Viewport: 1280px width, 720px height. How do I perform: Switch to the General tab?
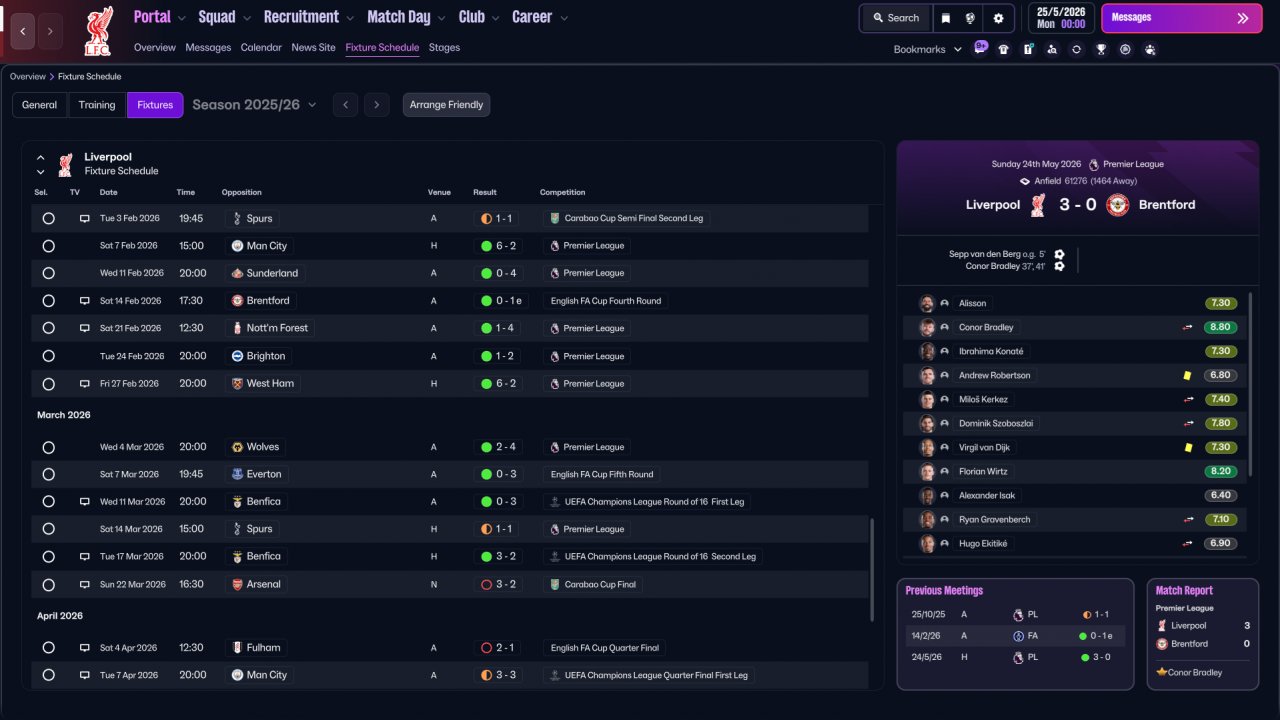[x=40, y=105]
